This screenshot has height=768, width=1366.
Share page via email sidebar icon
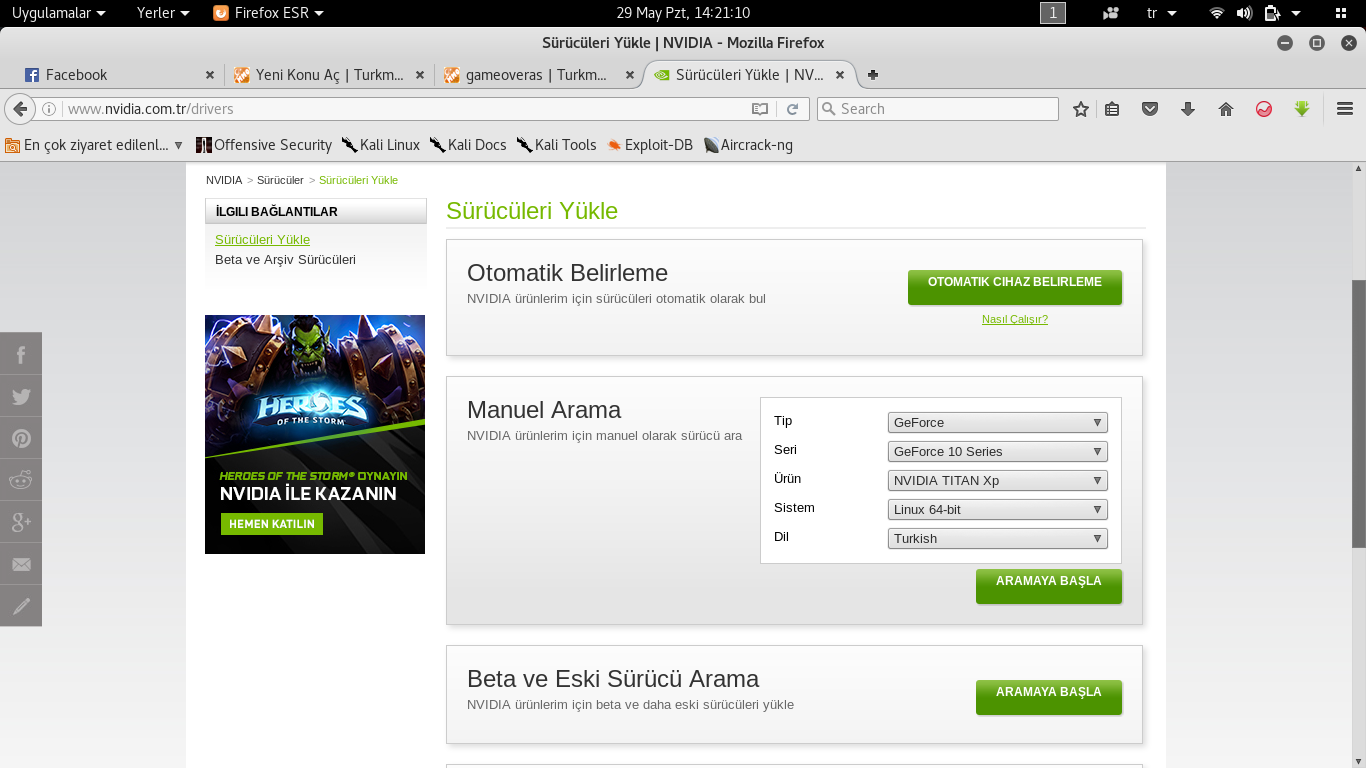click(x=21, y=564)
